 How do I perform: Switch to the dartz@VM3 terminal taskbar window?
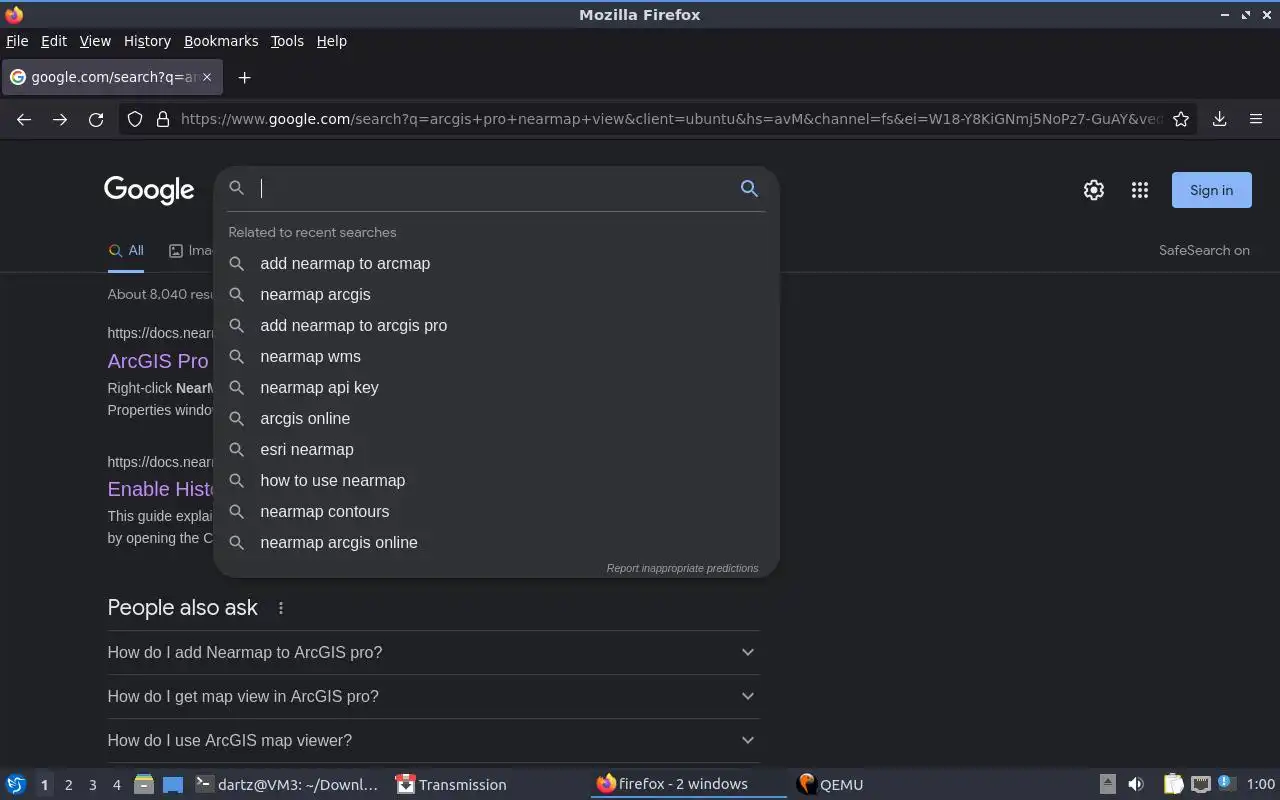coord(287,785)
